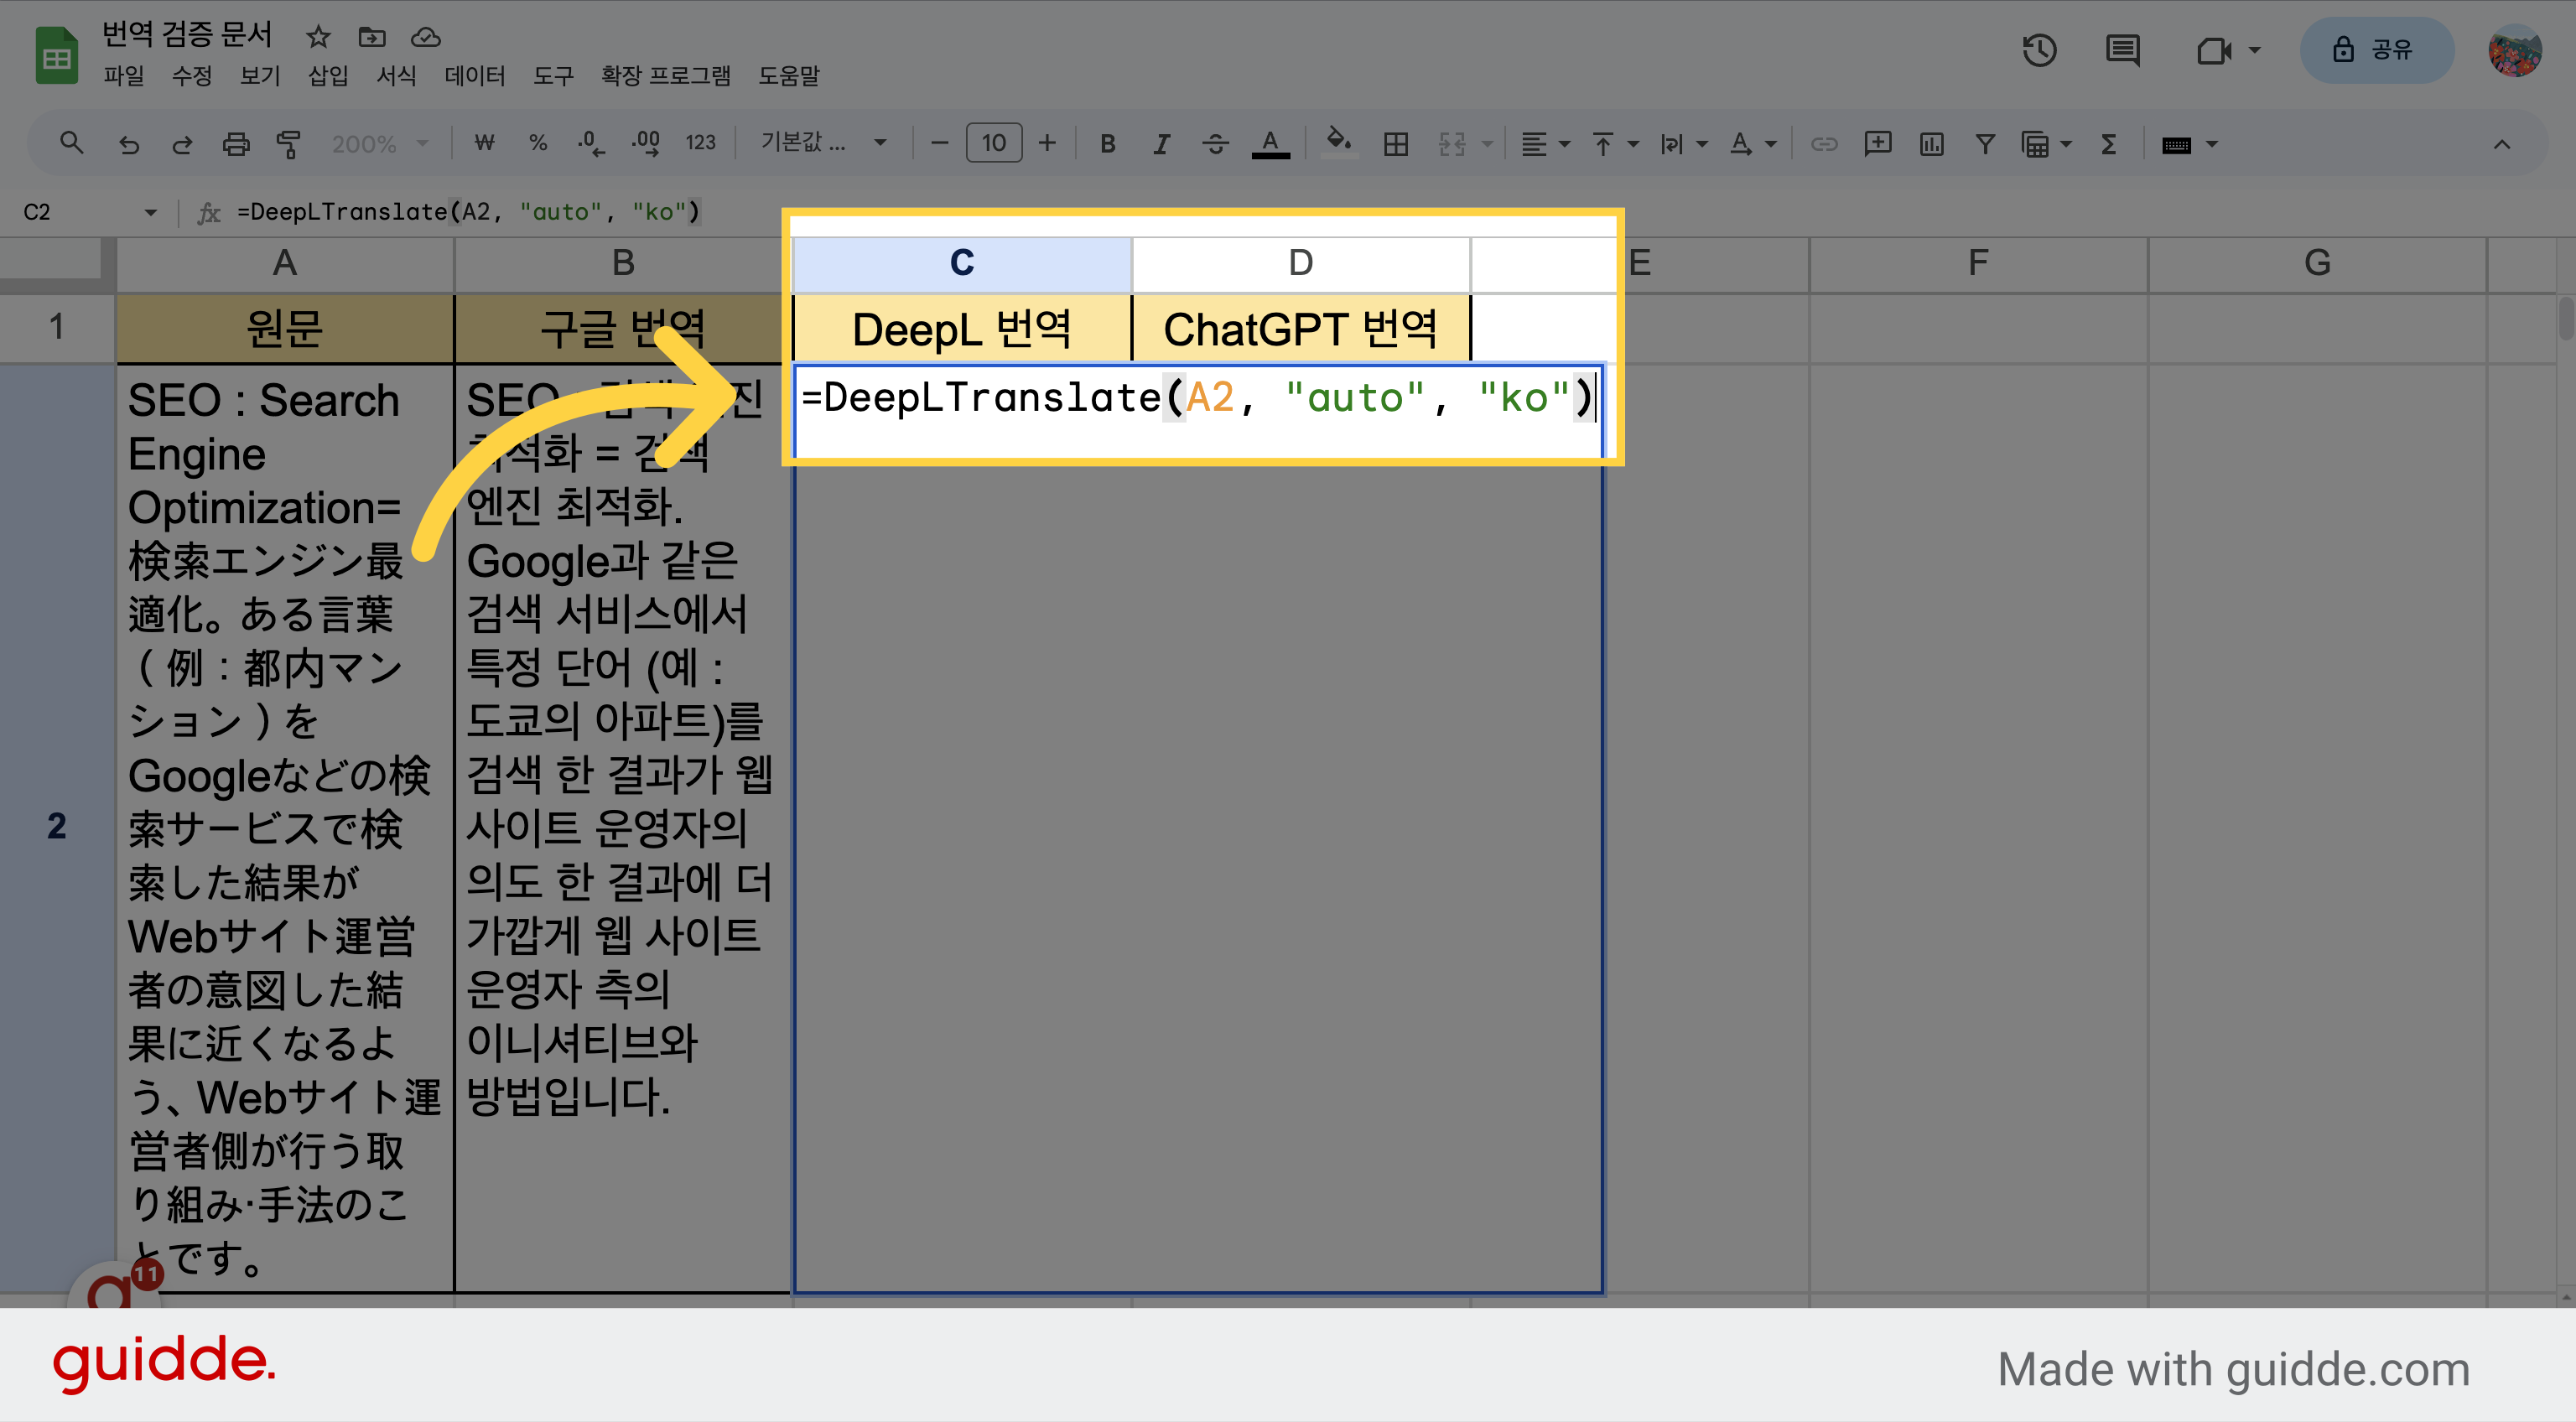Increase decimal places

646,144
